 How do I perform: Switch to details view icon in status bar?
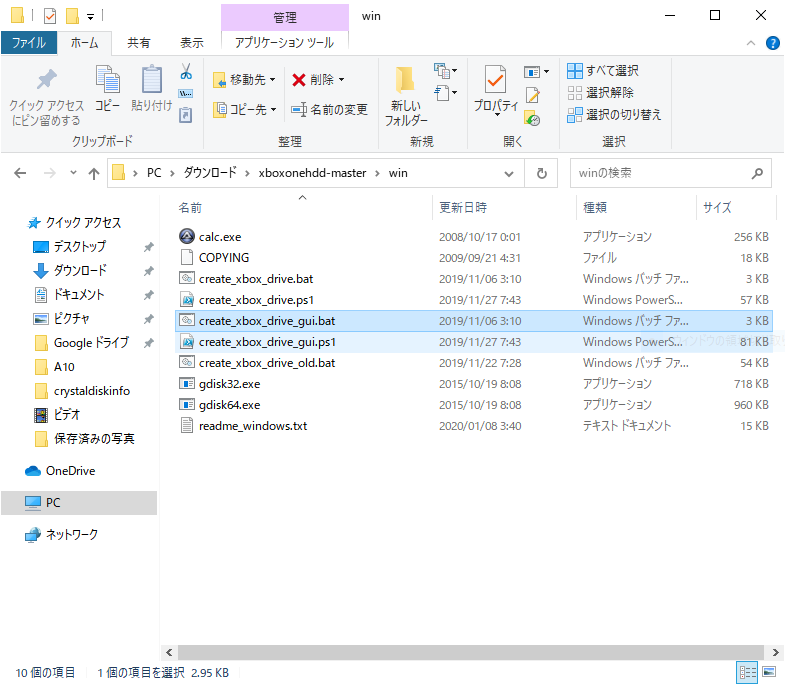click(747, 672)
